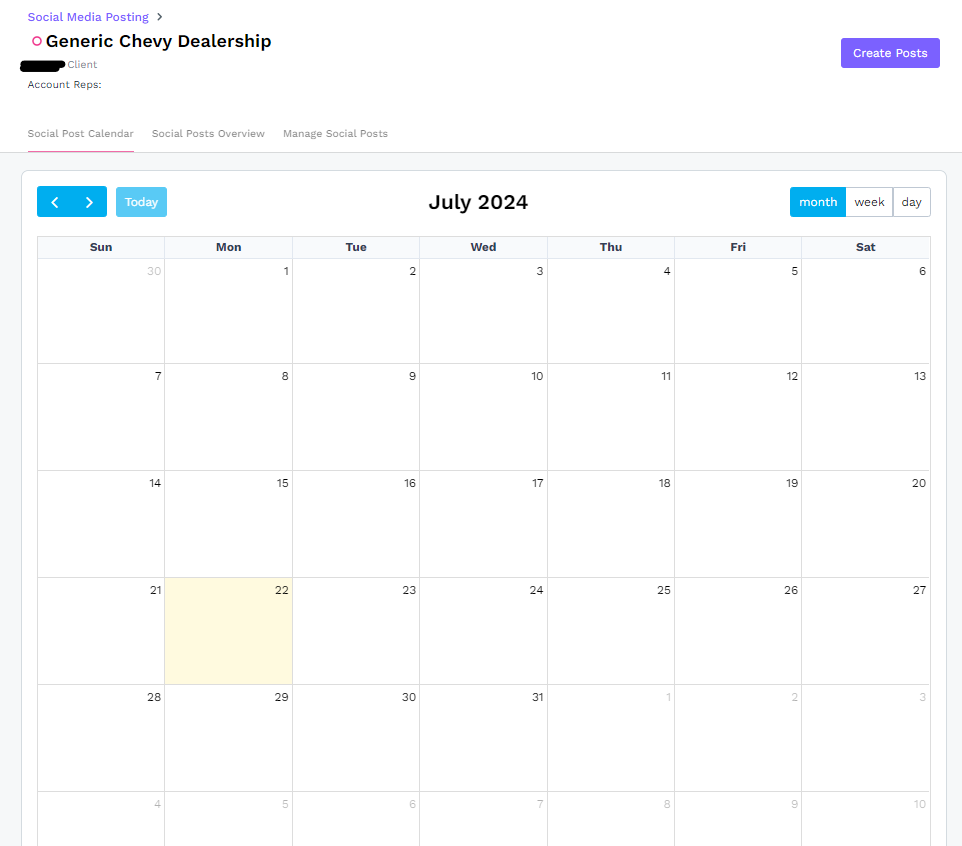Select July 4 on the calendar
Viewport: 962px width, 846px height.
(x=610, y=311)
